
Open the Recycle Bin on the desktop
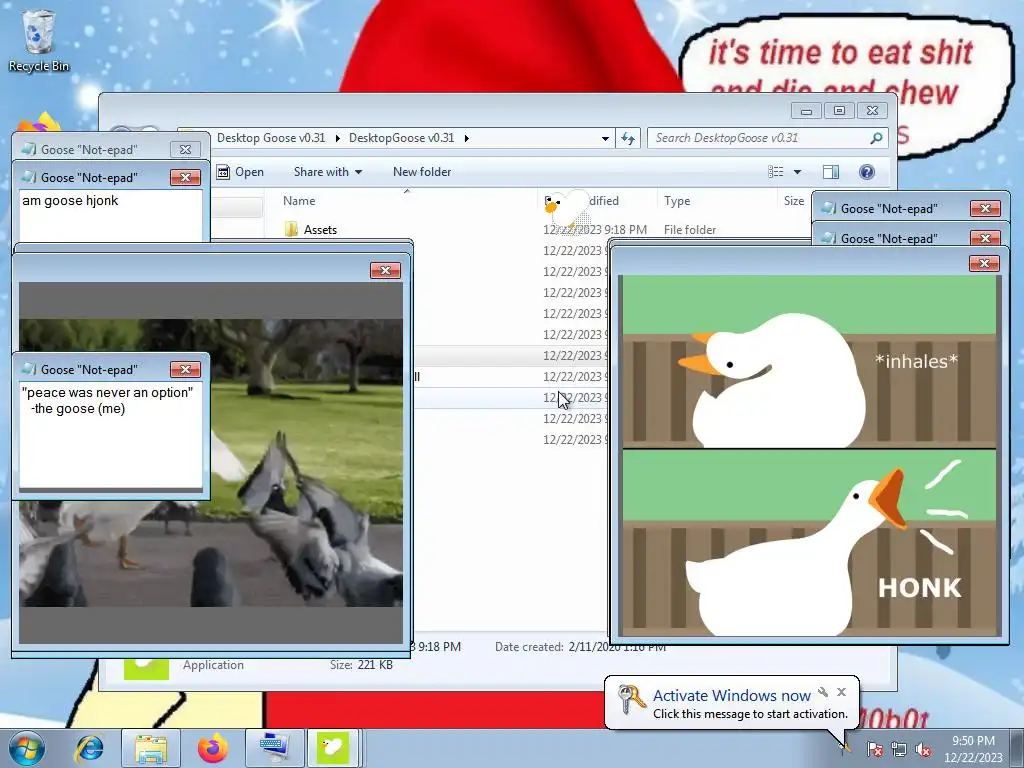[x=39, y=40]
